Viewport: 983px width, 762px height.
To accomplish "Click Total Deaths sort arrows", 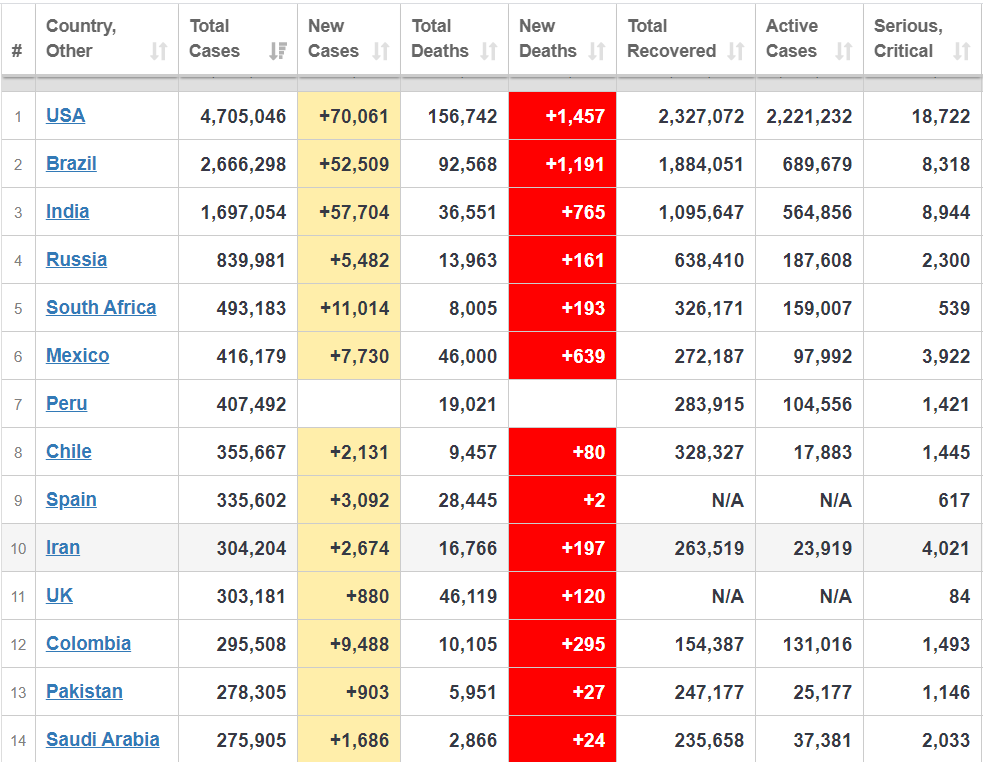I will pos(488,51).
